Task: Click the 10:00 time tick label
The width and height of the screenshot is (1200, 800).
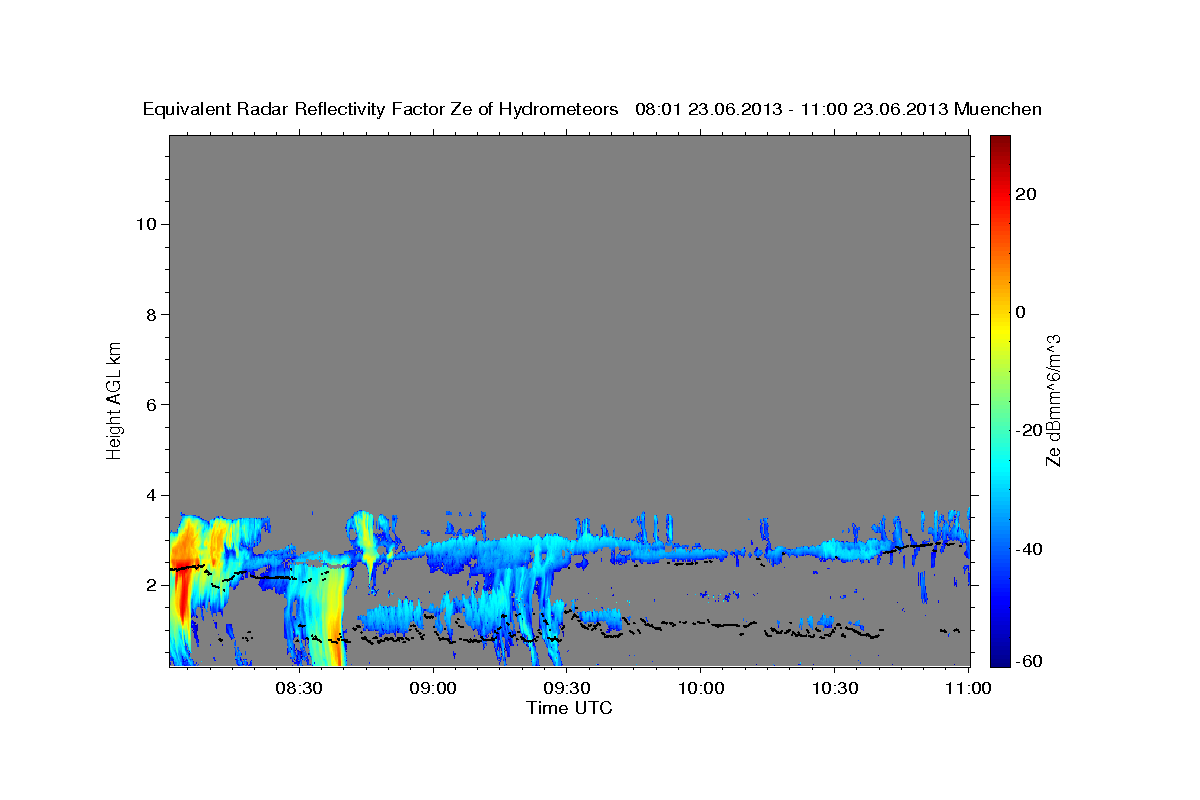Action: click(700, 688)
